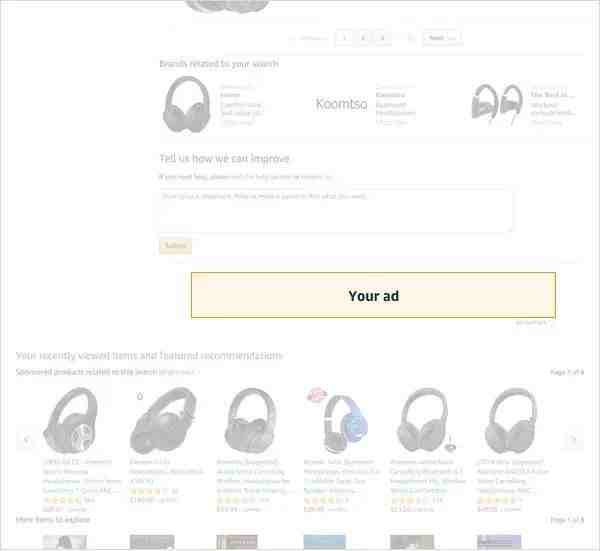Click the carousel left arrow icon
This screenshot has width=600, height=551.
[x=26, y=440]
